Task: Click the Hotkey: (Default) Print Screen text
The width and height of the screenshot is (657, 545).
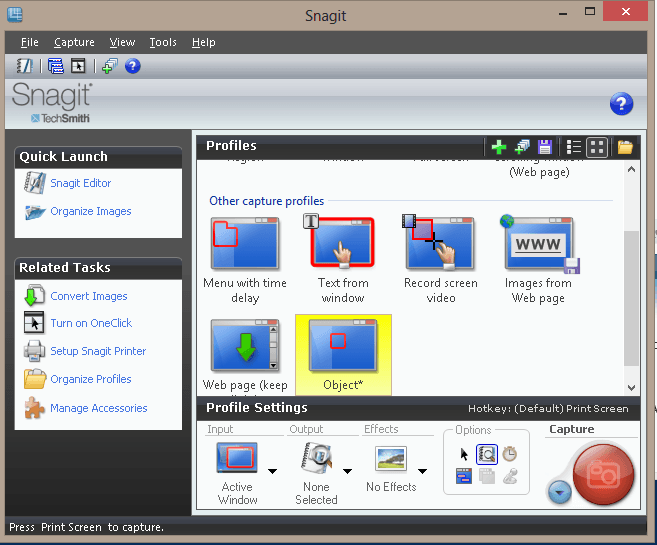Action: coord(548,408)
